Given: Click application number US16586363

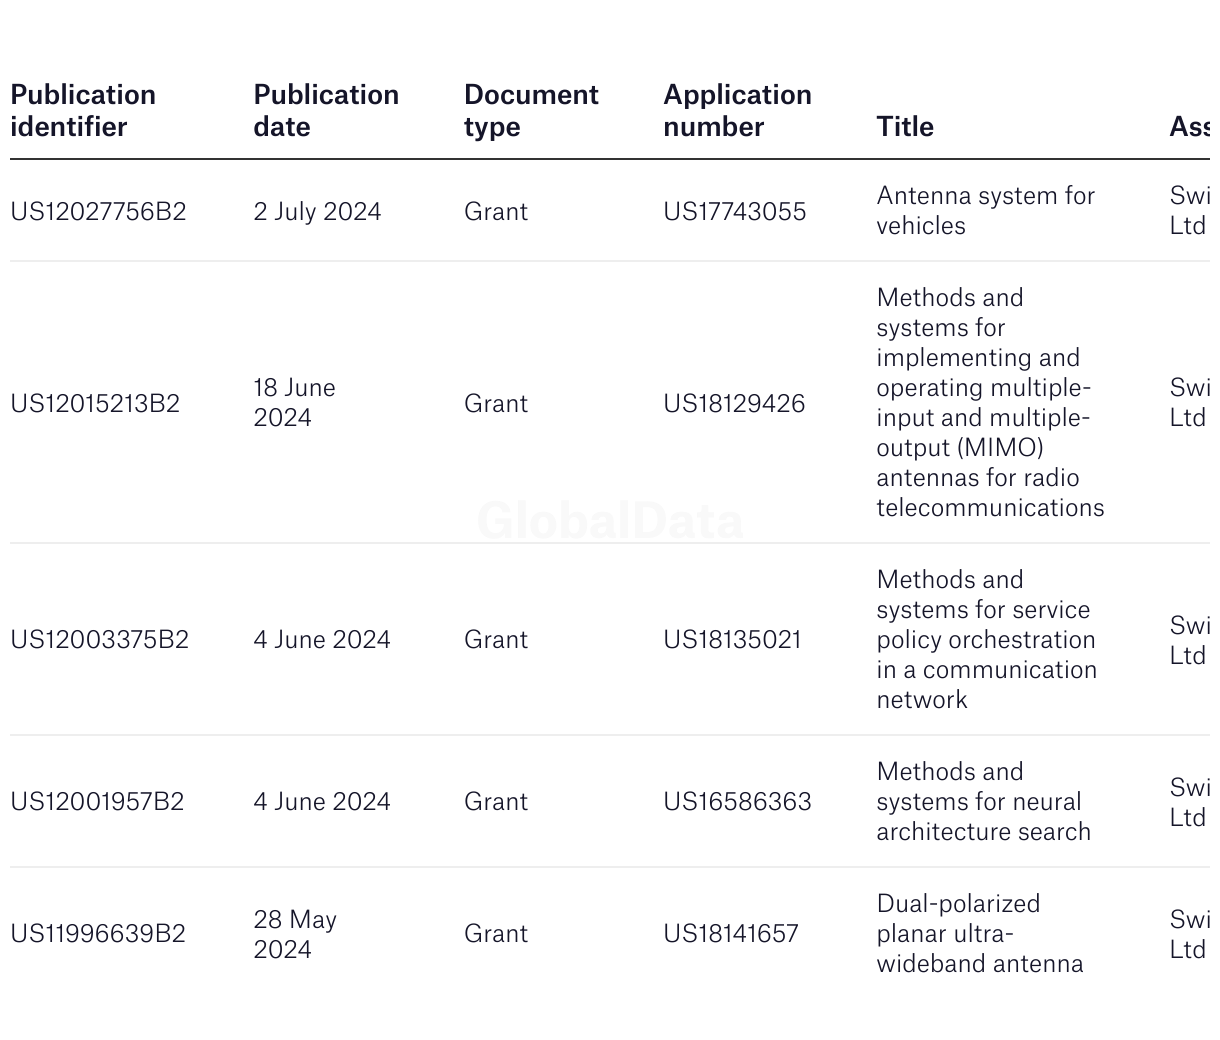Looking at the screenshot, I should (x=737, y=802).
